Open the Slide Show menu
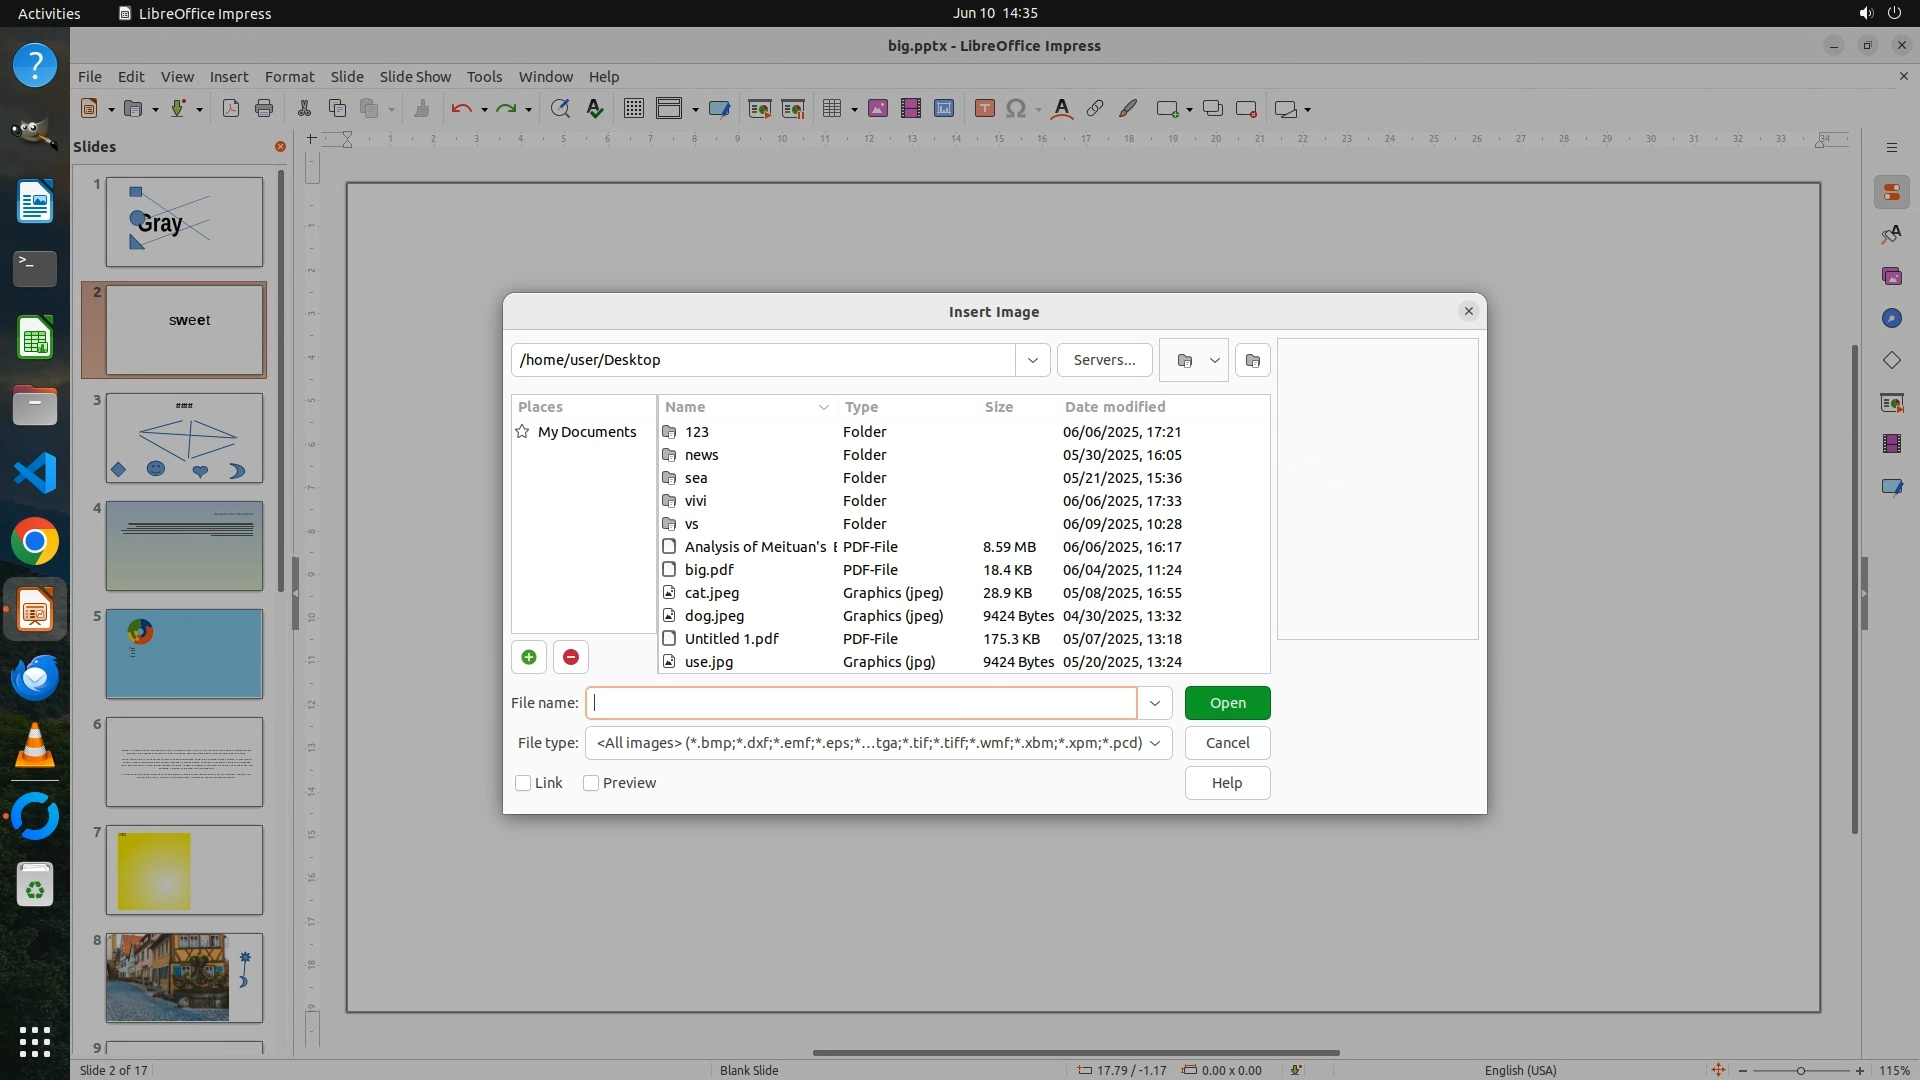 tap(415, 76)
